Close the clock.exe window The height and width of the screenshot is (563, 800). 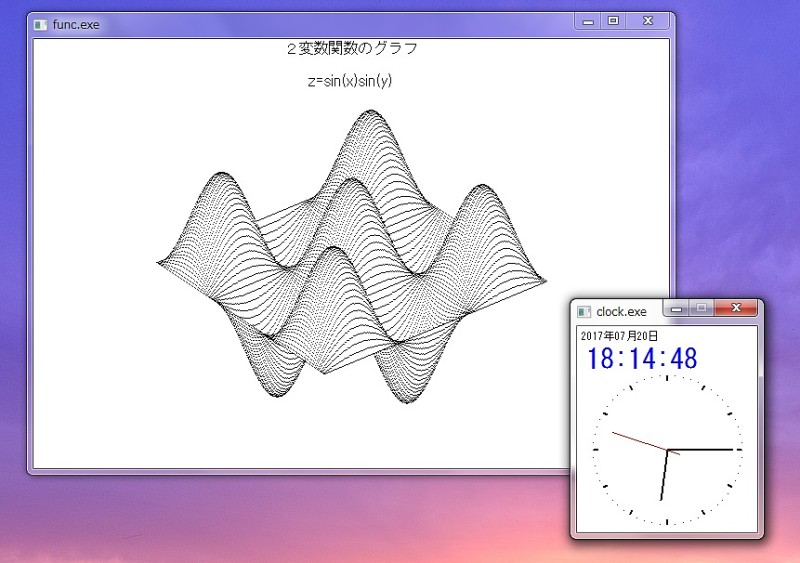736,308
